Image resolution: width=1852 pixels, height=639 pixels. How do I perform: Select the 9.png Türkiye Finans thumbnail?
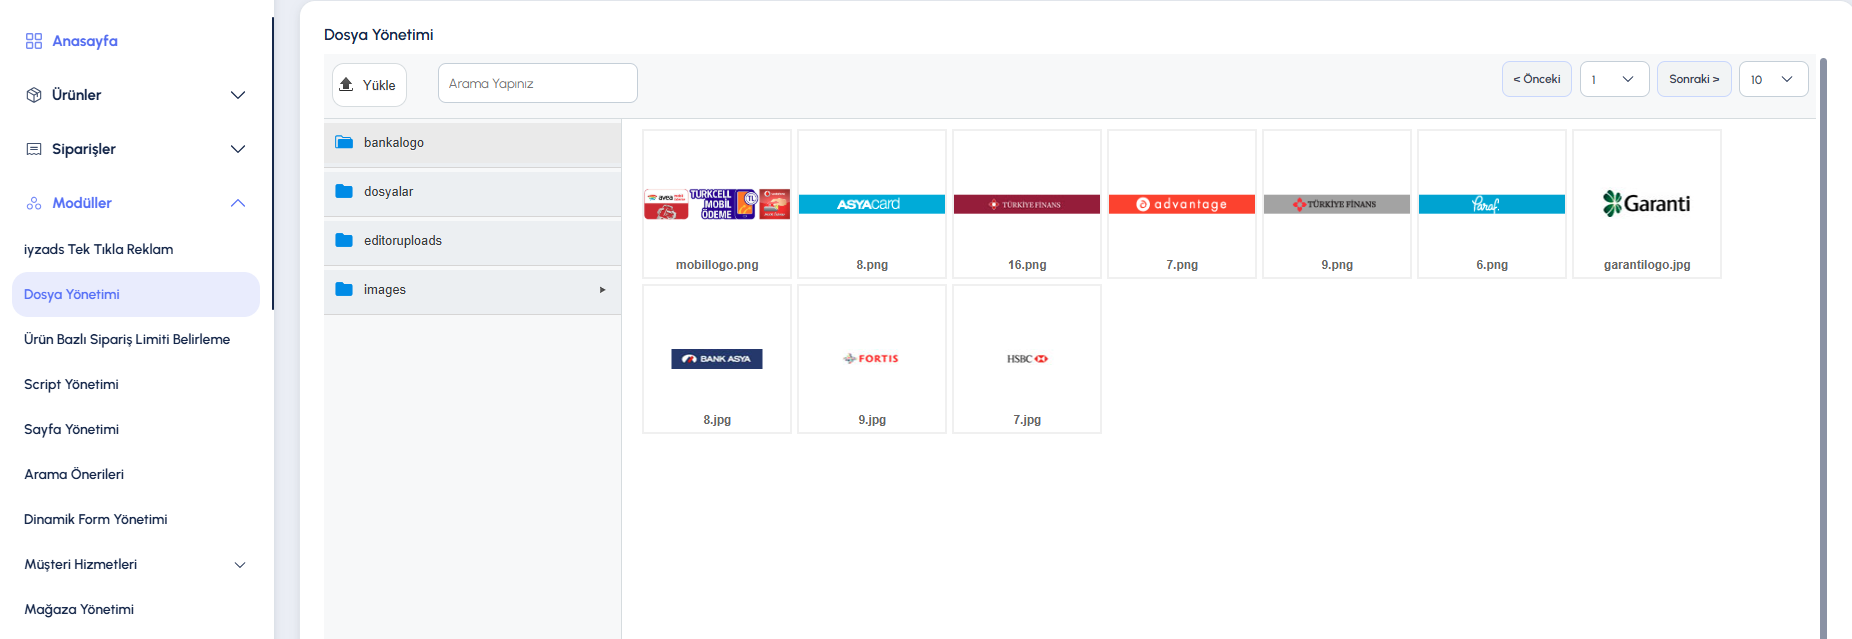tap(1337, 204)
